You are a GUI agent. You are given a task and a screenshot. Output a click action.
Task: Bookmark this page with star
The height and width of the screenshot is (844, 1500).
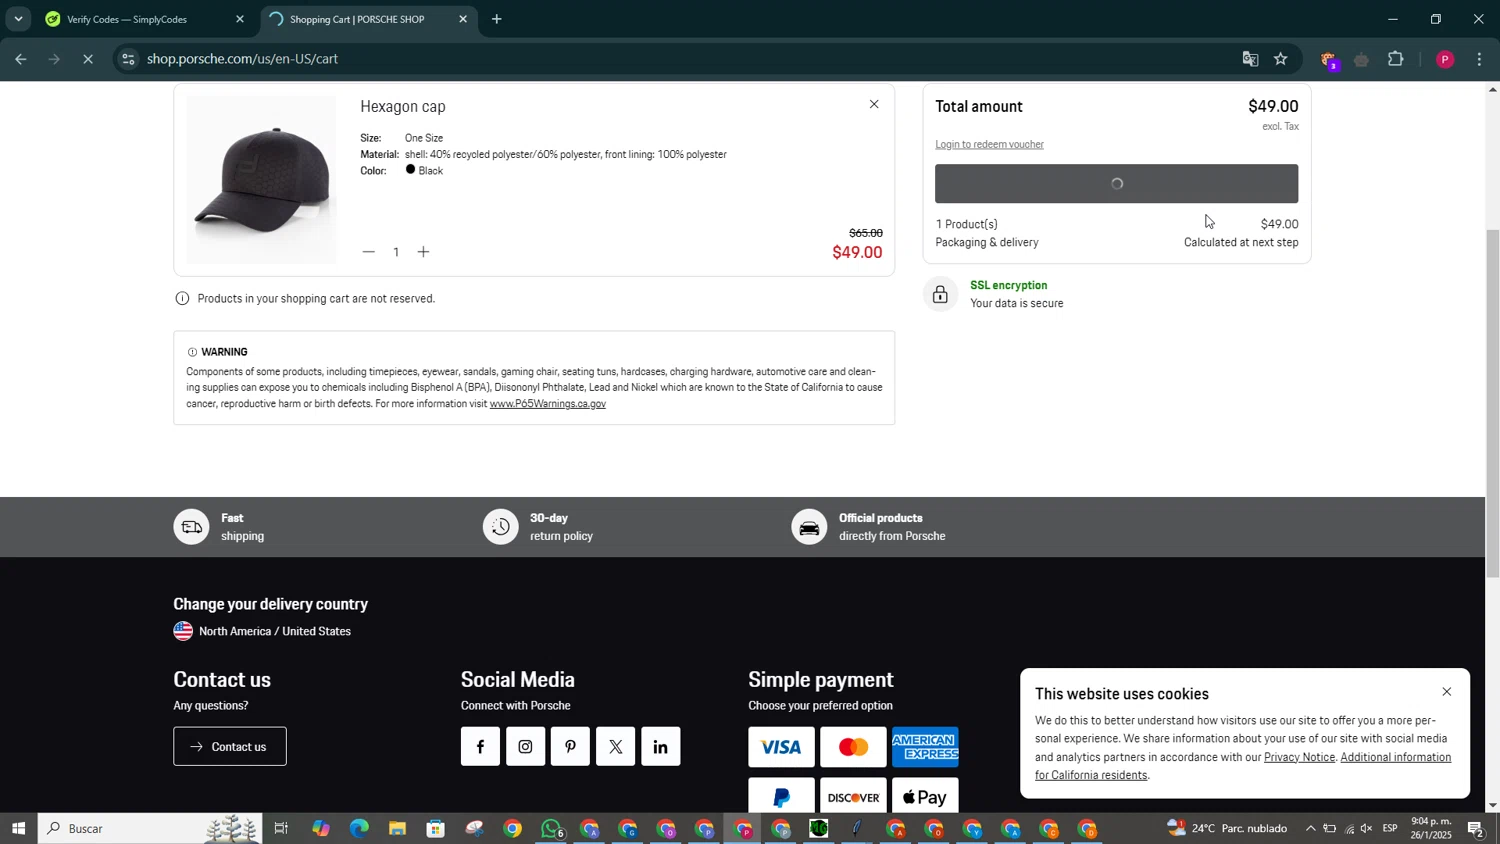1281,59
